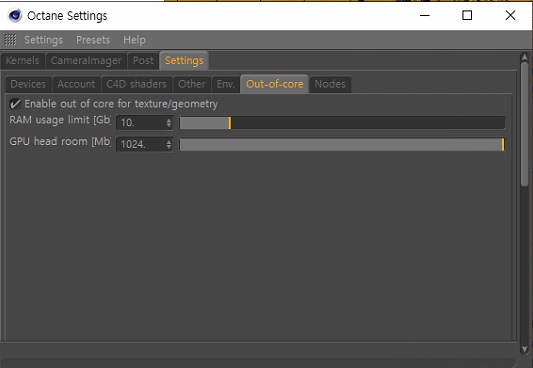The width and height of the screenshot is (533, 368).
Task: Click the Cinema 4D logo in title bar
Action: click(15, 16)
